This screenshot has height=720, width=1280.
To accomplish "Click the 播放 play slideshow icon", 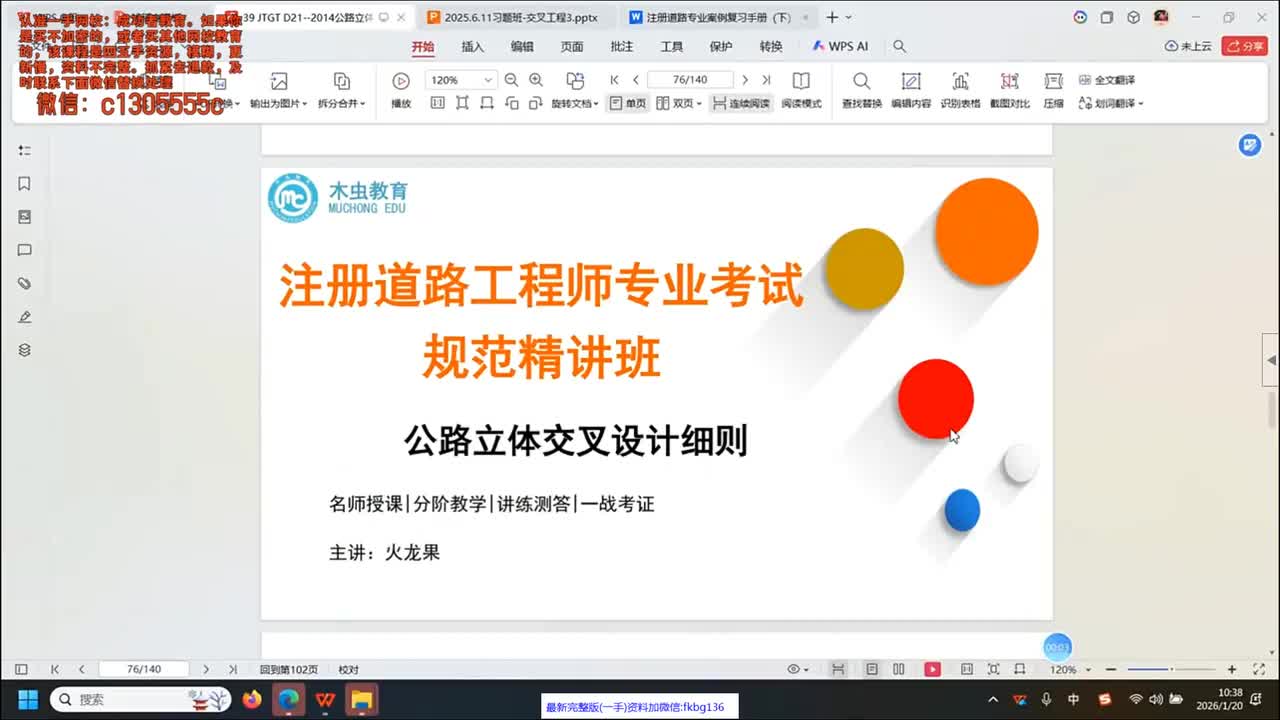I will (x=401, y=81).
